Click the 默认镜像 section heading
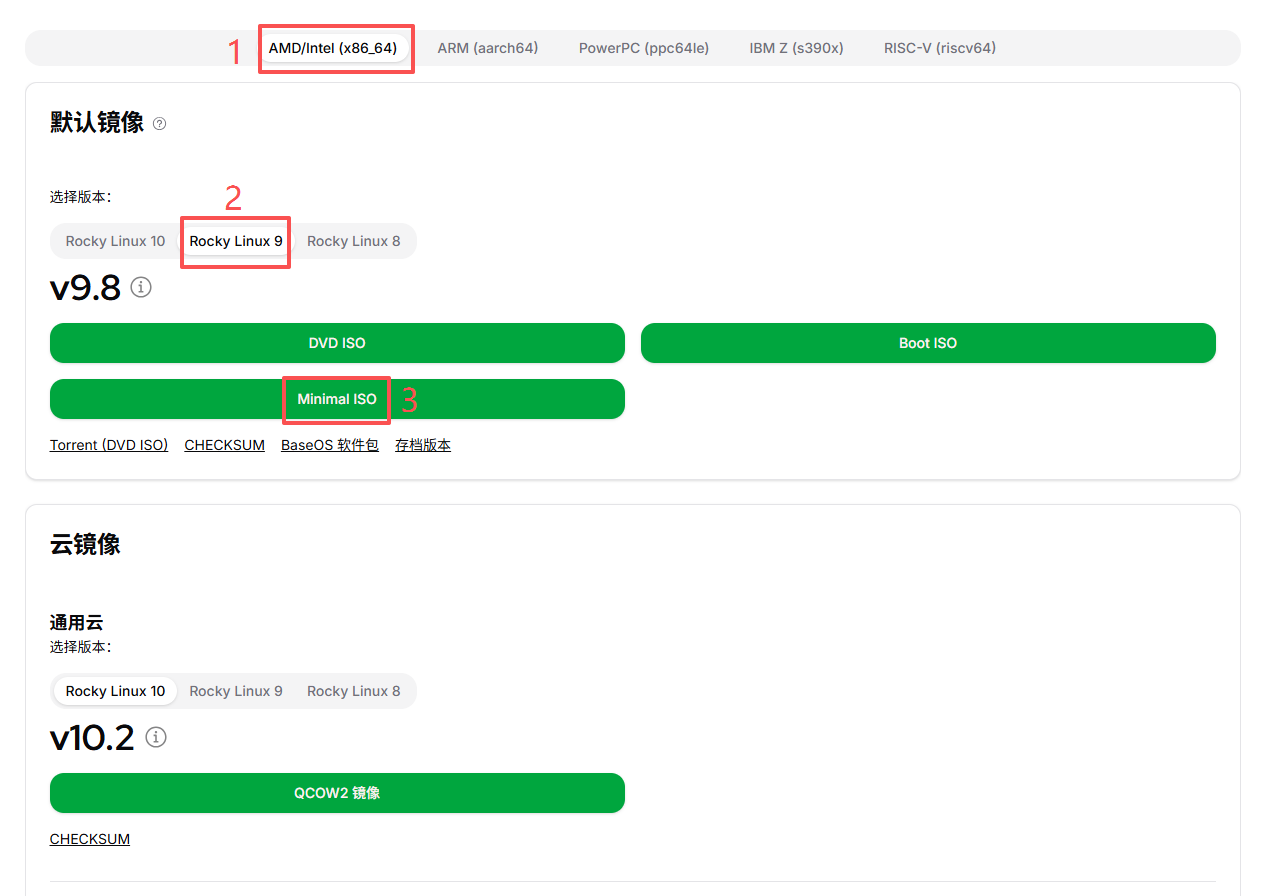This screenshot has height=896, width=1266. click(97, 123)
